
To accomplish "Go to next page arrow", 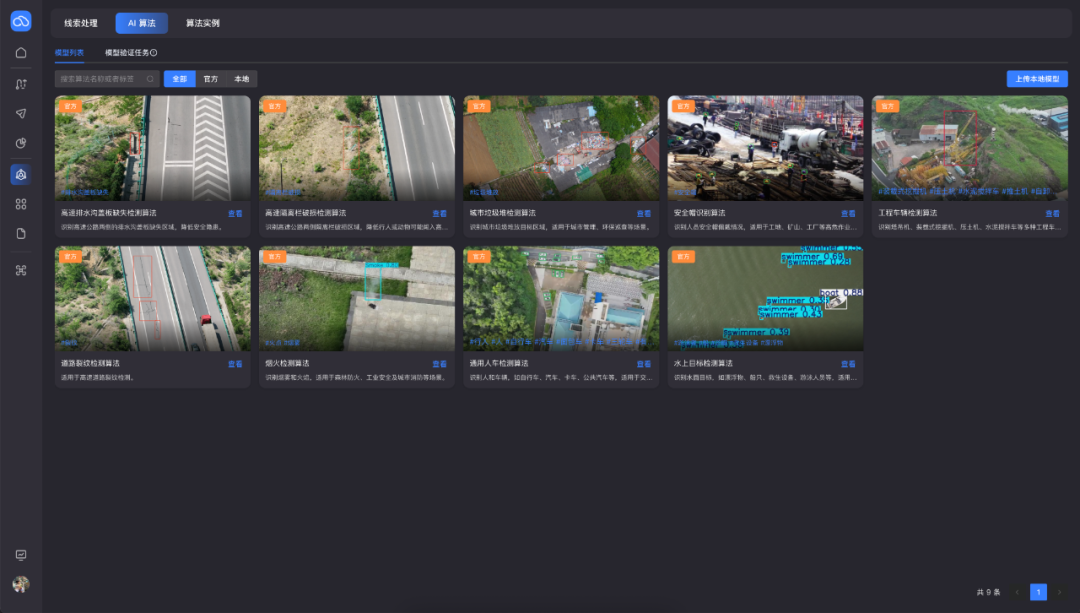I will (x=1059, y=592).
